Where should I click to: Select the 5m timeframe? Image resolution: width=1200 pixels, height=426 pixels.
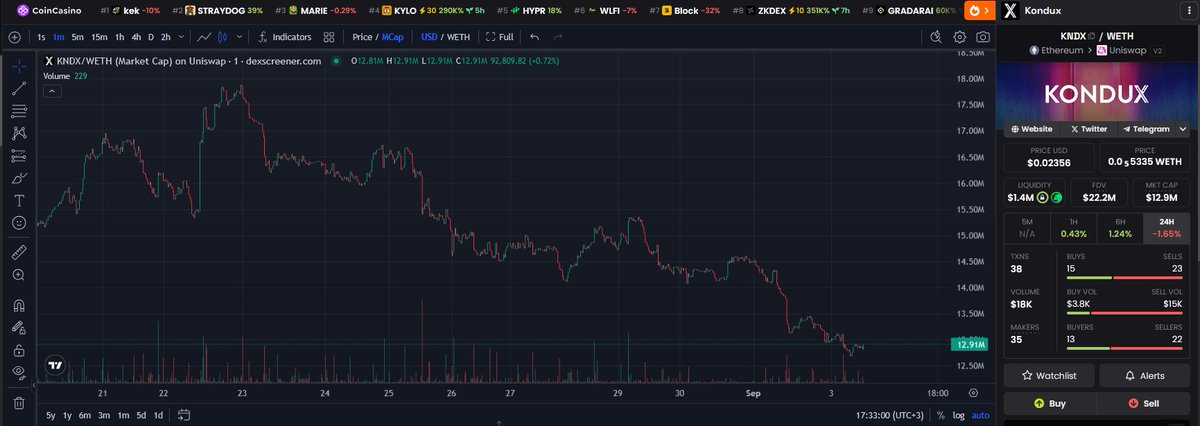pos(78,37)
